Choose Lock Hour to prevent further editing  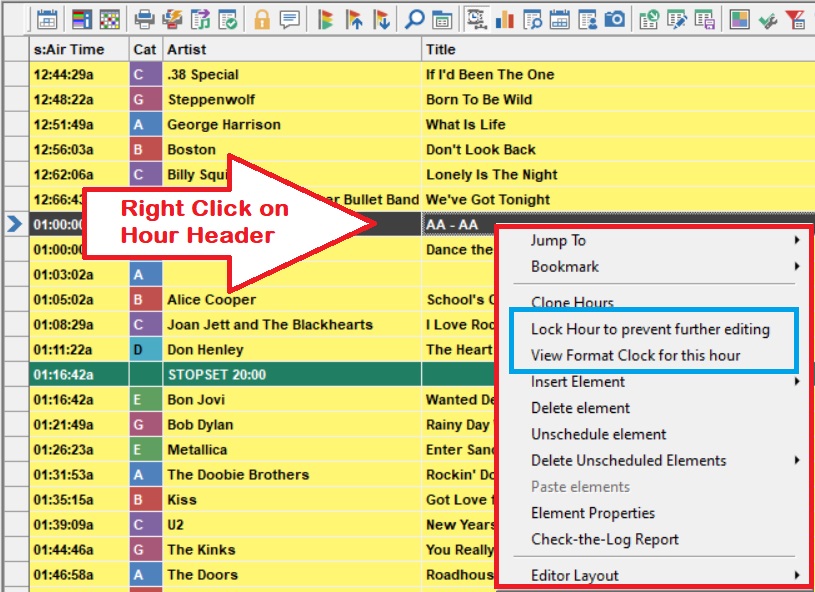(650, 329)
